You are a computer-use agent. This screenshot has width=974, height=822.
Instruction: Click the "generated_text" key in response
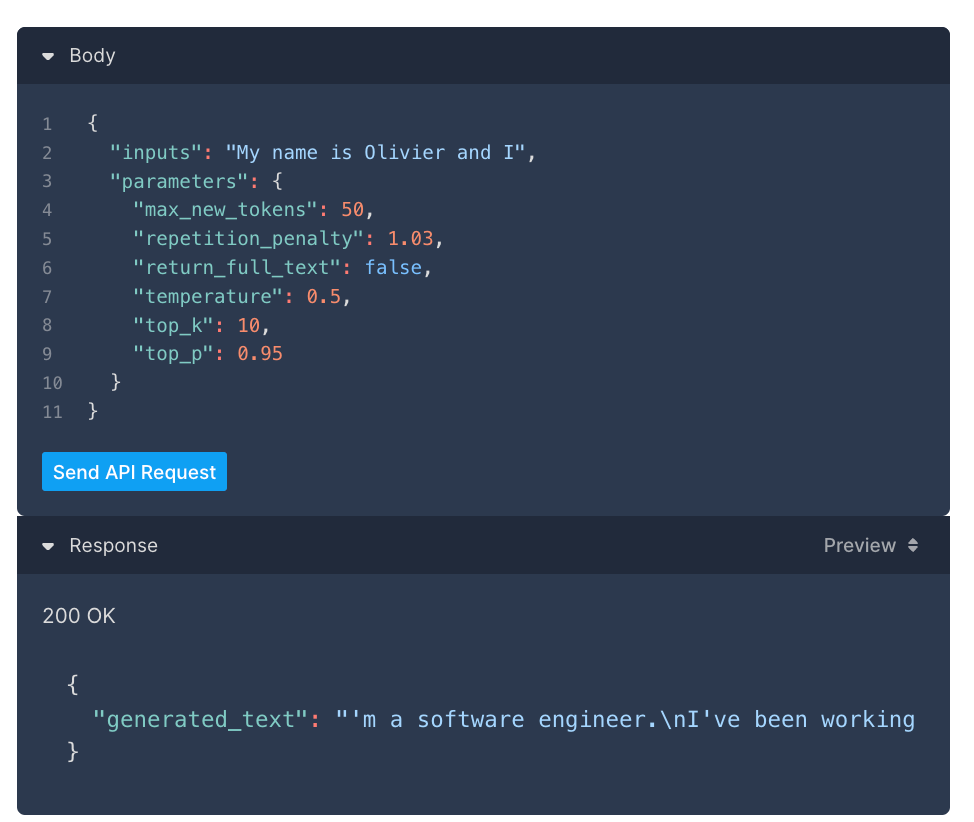[200, 719]
